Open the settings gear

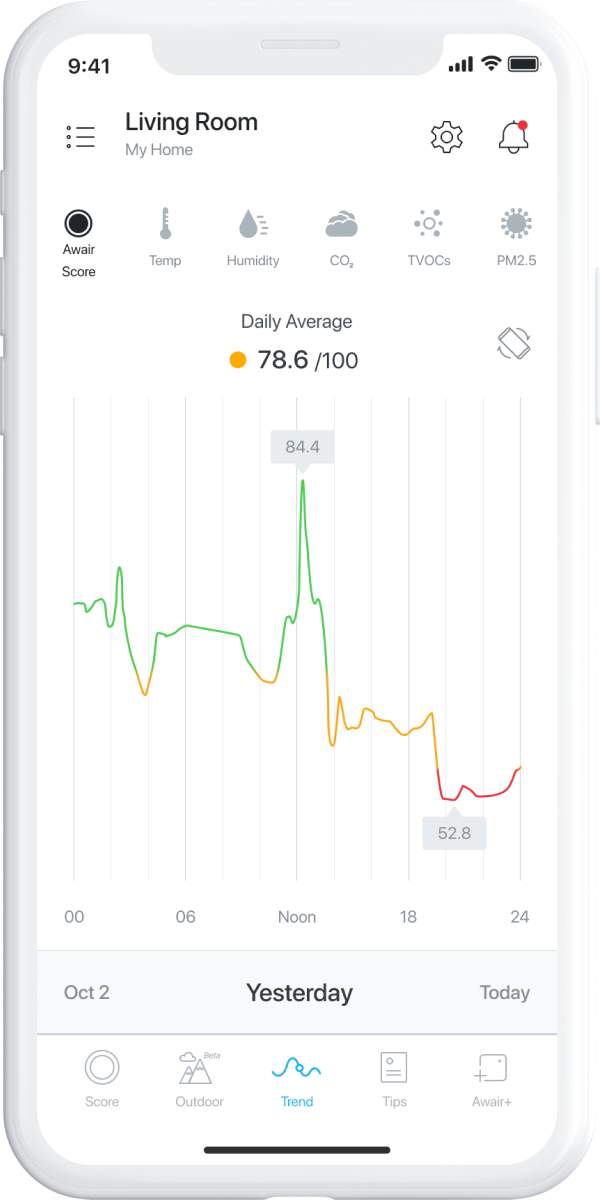click(446, 137)
